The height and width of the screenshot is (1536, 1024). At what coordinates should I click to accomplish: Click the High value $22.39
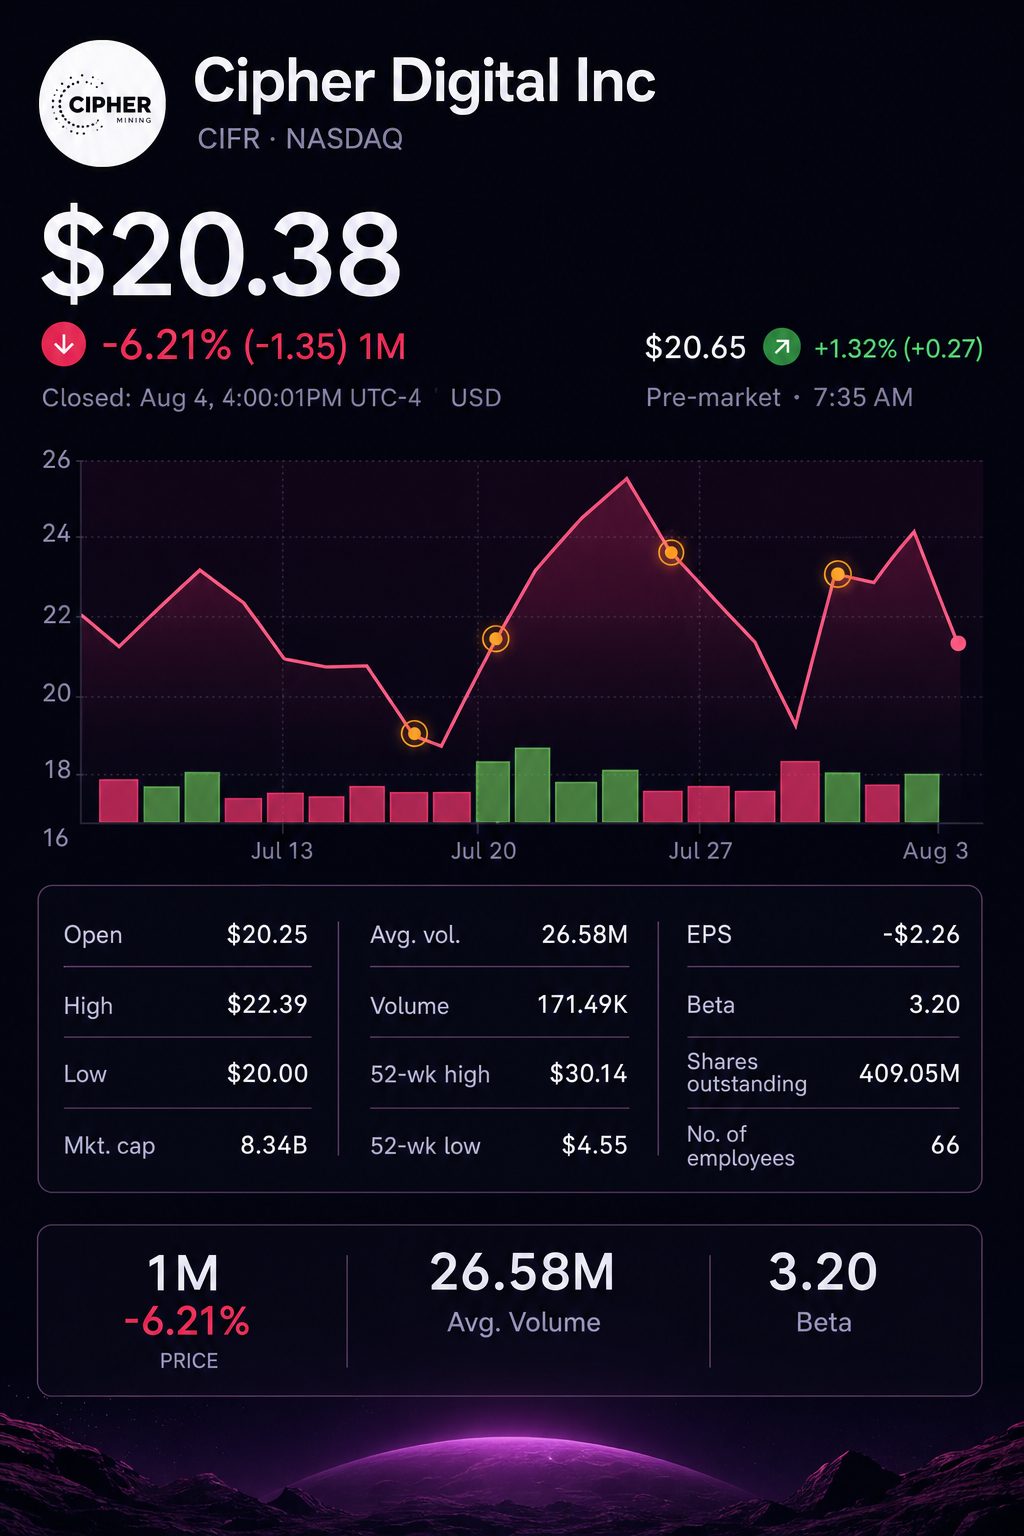(x=267, y=1004)
